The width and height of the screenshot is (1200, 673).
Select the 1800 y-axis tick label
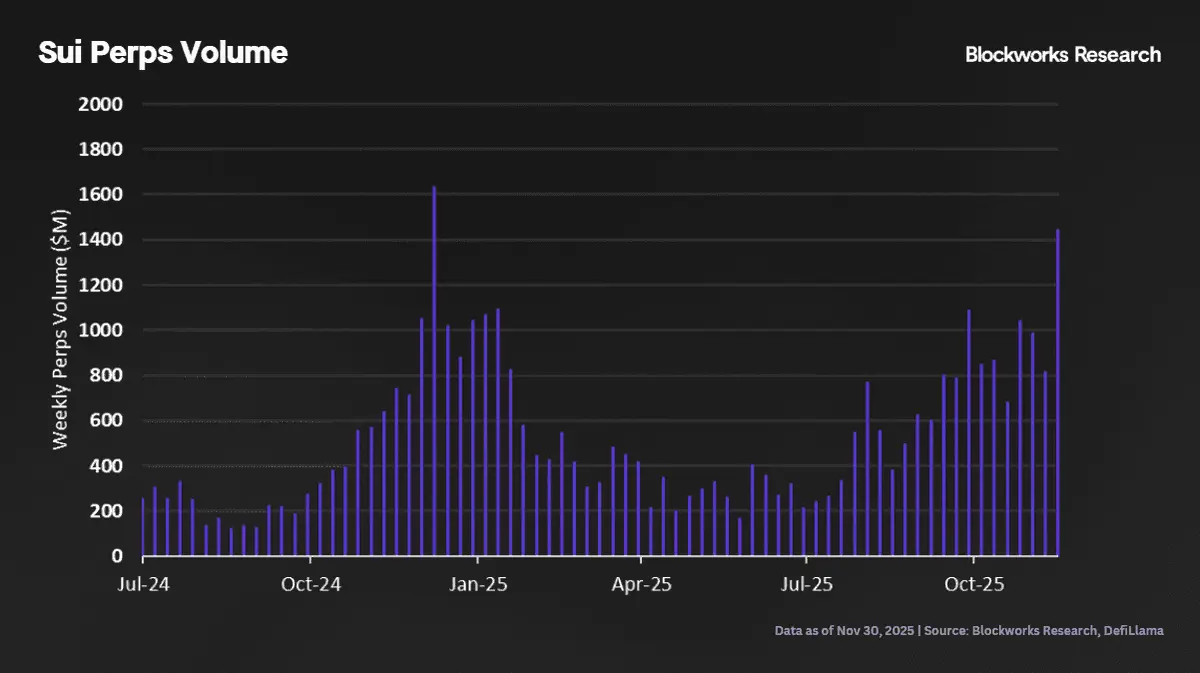(100, 149)
